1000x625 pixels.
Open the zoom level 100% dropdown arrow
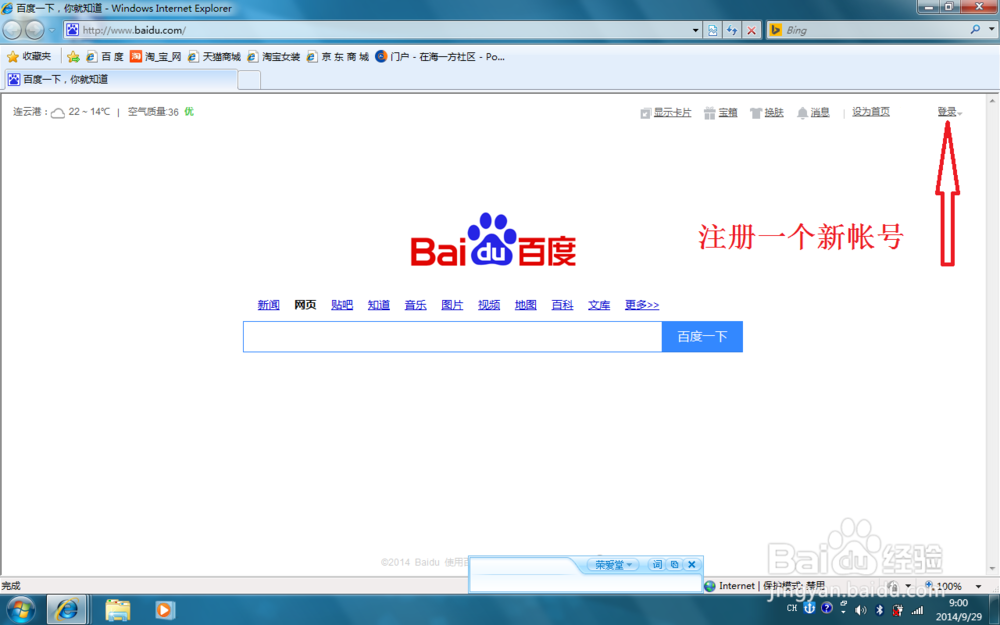(x=979, y=587)
